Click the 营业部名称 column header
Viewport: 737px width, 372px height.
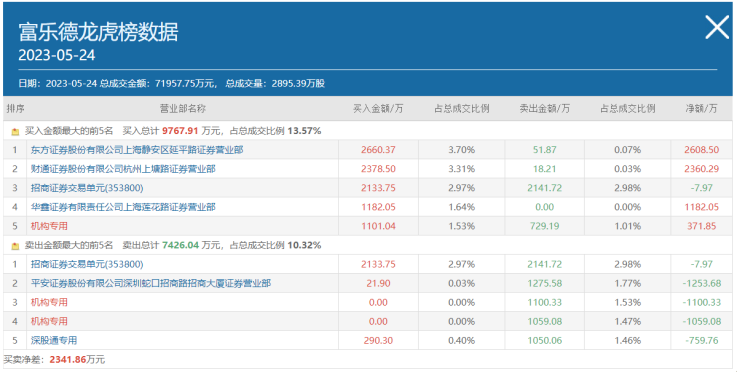click(x=183, y=109)
